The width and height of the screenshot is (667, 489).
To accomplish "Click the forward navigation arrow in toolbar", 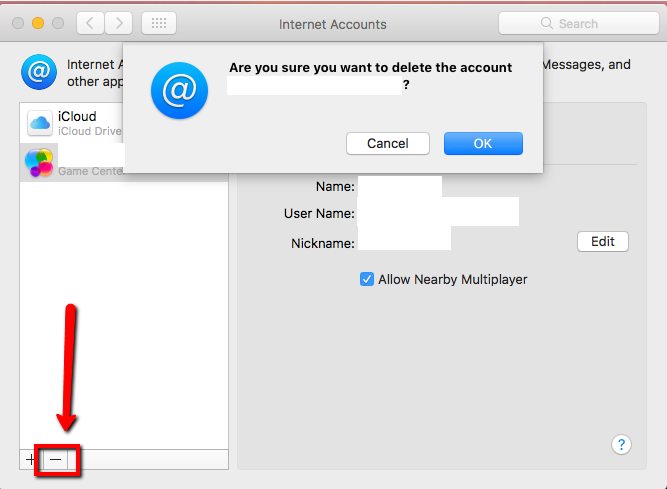I will coord(118,23).
